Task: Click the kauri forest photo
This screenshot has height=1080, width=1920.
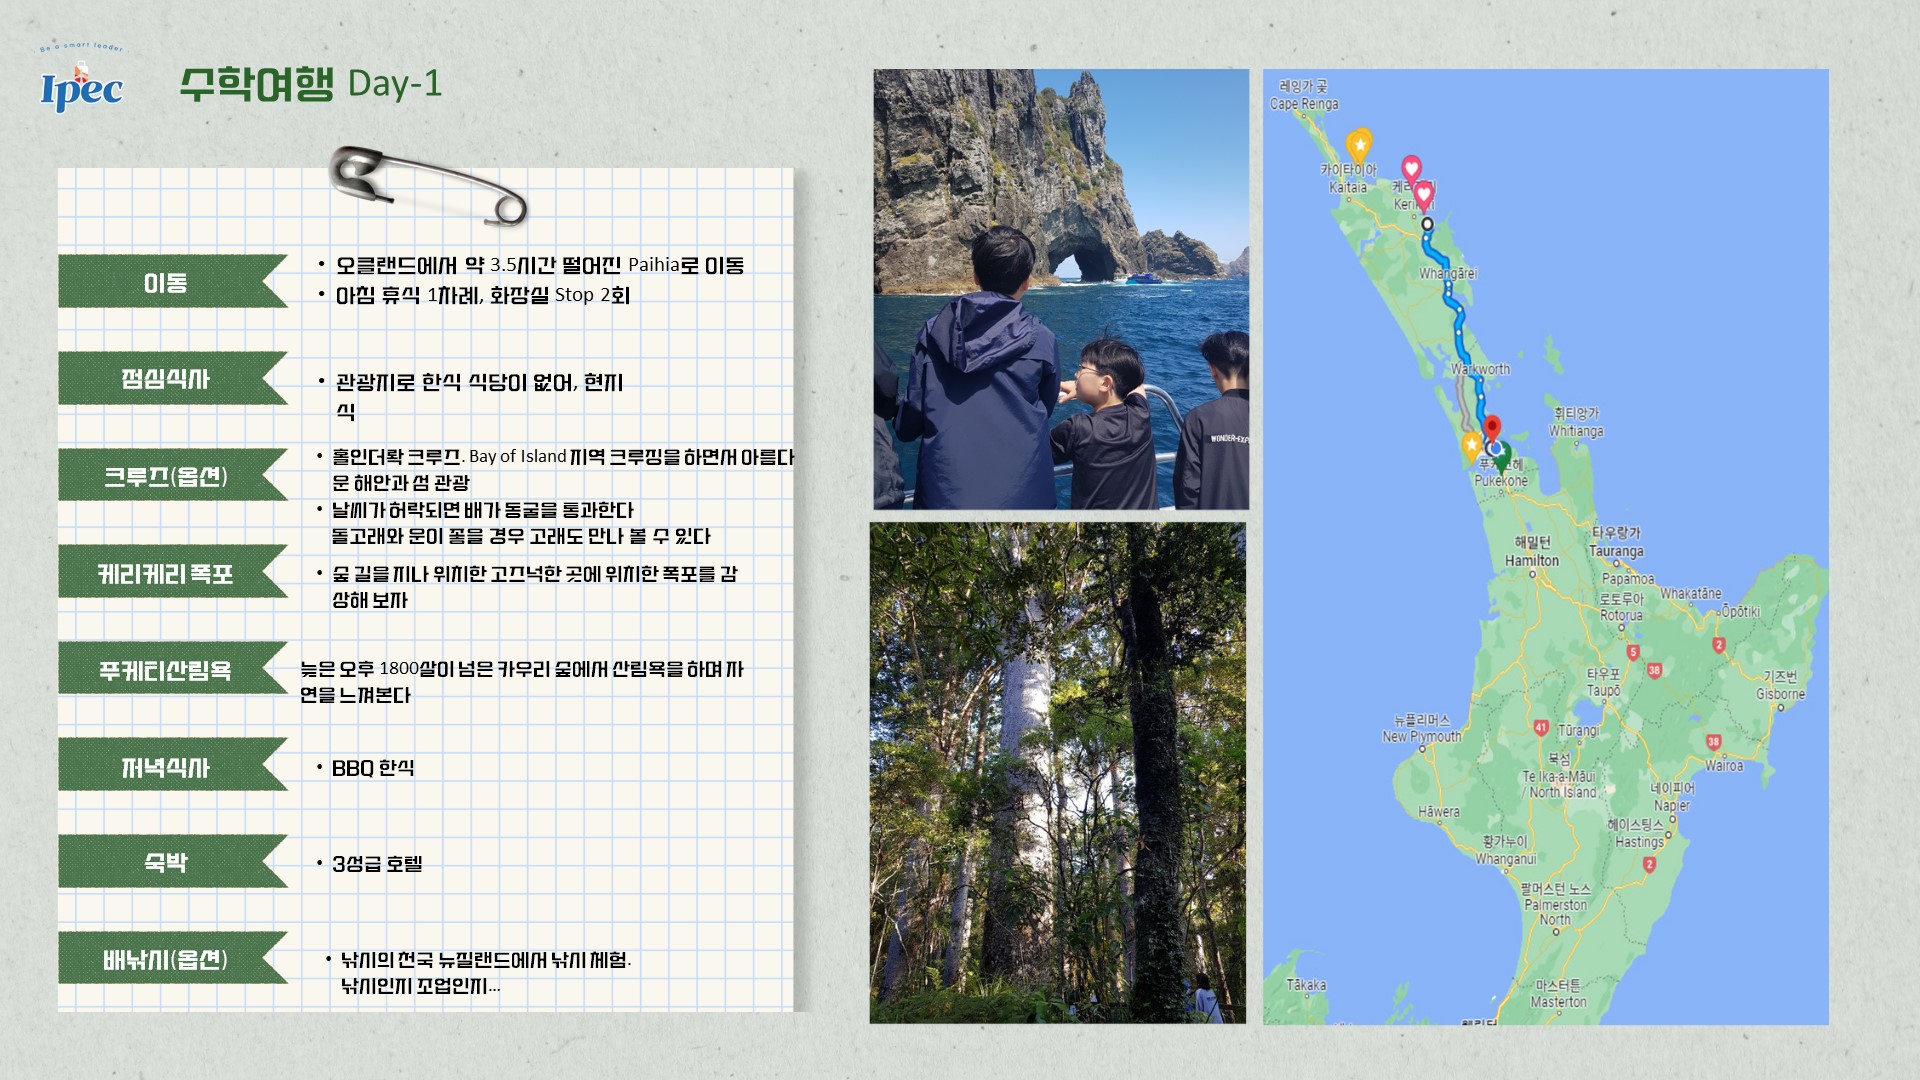Action: [x=1058, y=773]
